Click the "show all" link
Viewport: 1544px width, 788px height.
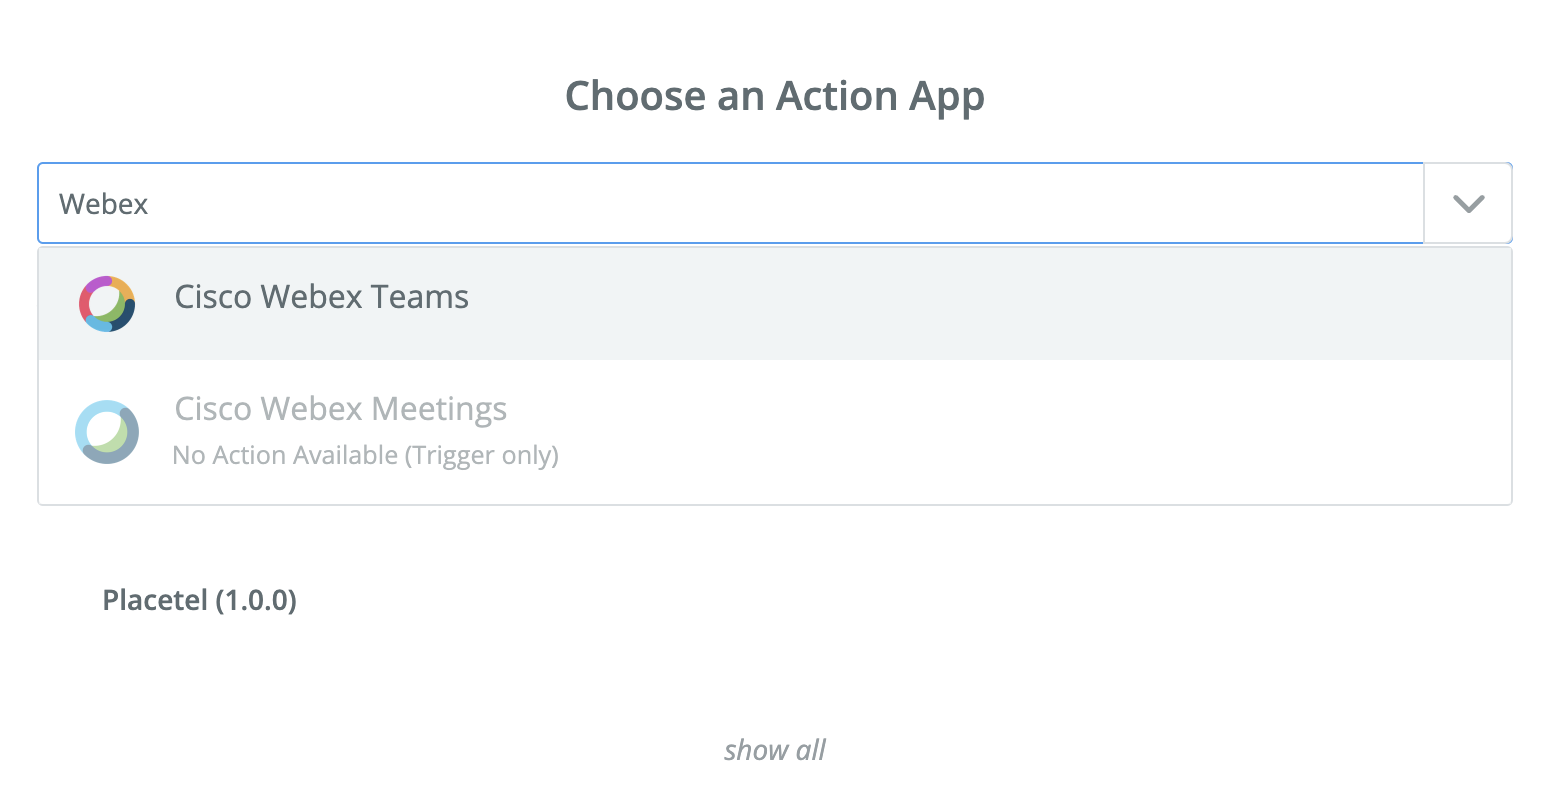pos(775,750)
